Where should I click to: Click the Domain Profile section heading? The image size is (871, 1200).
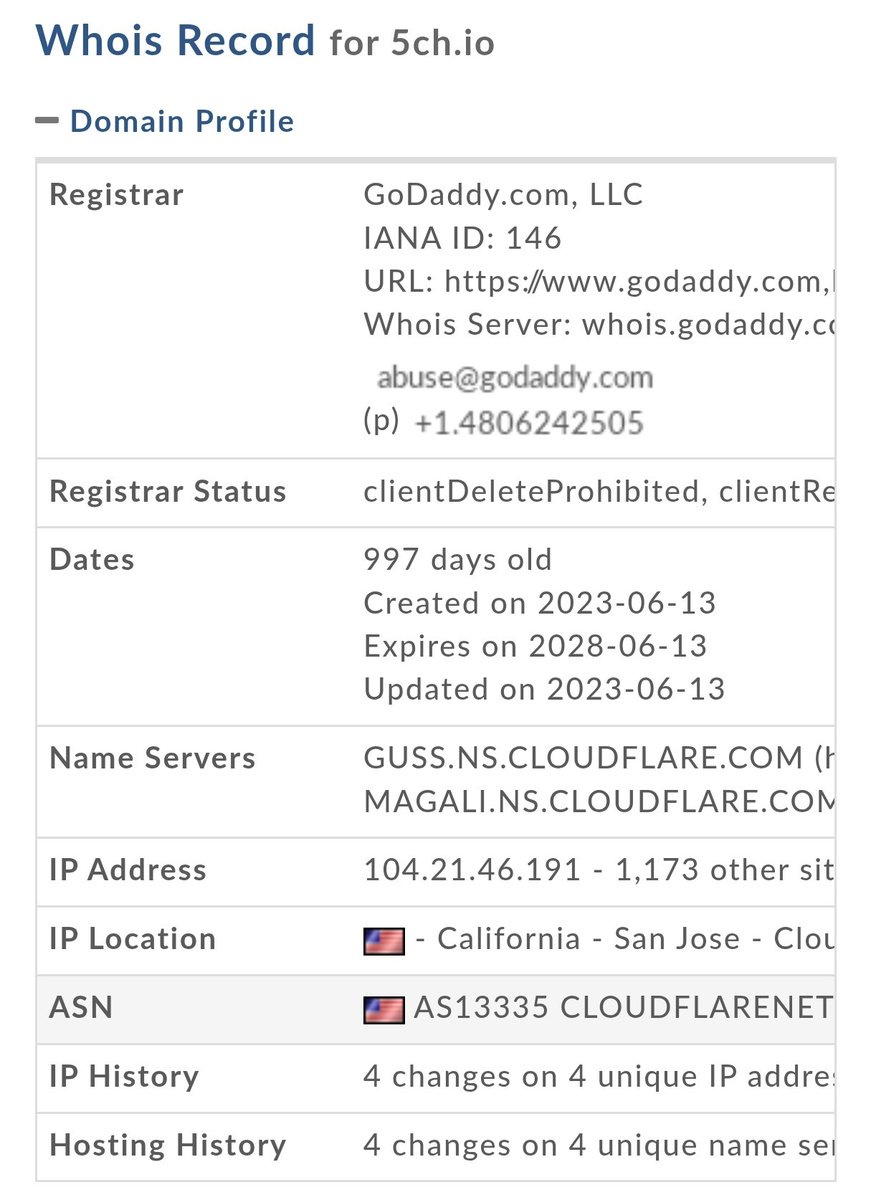point(182,121)
